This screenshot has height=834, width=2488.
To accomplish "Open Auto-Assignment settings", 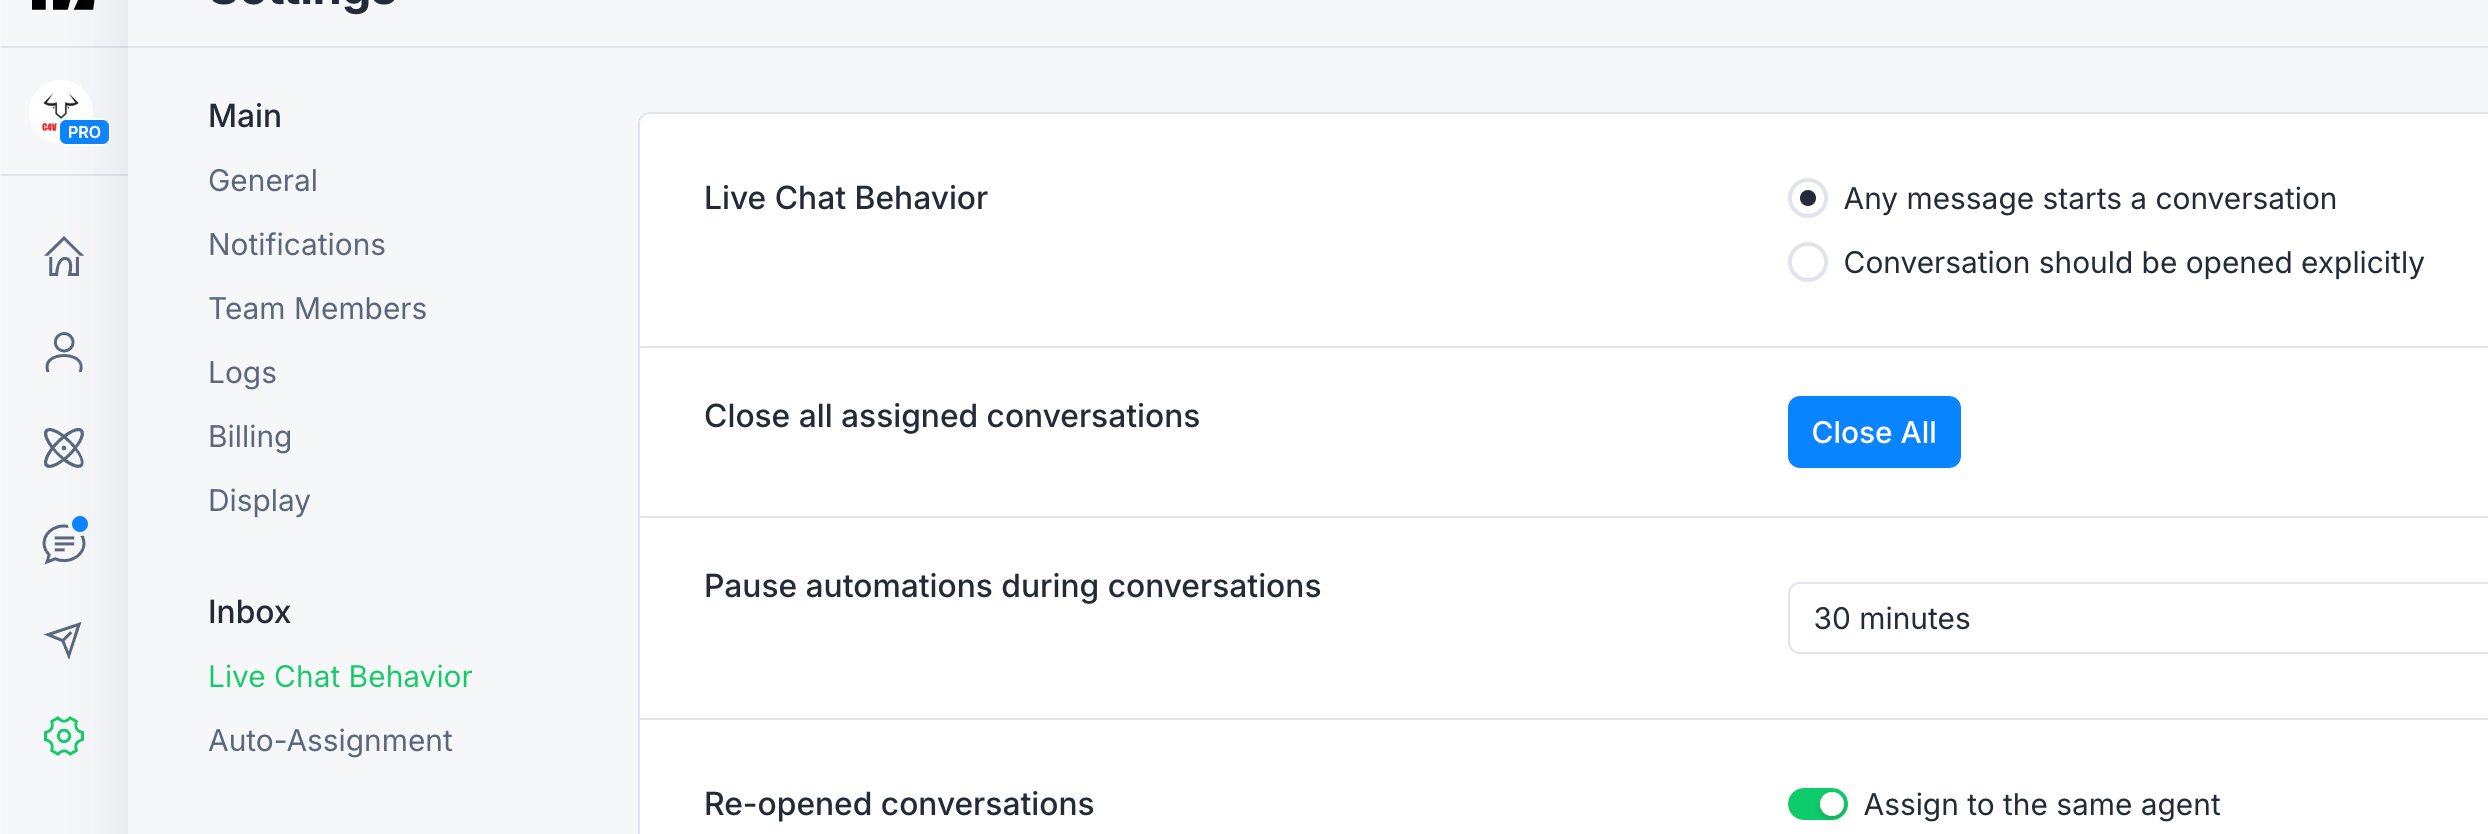I will pos(330,741).
